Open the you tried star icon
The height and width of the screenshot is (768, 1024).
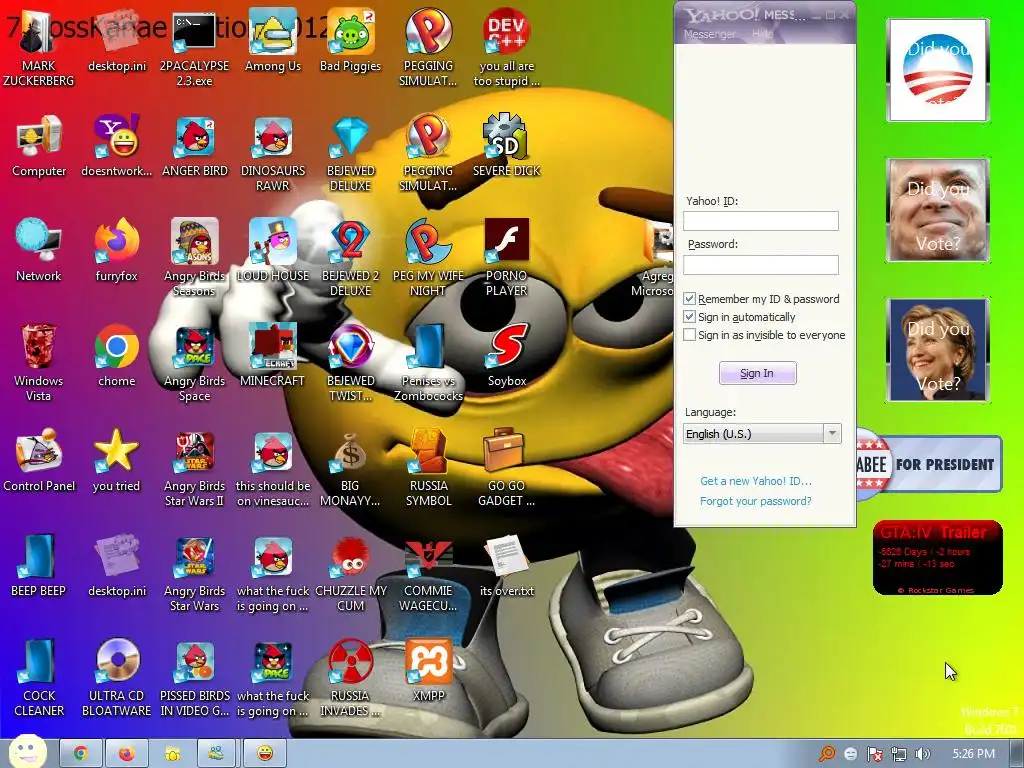(116, 461)
